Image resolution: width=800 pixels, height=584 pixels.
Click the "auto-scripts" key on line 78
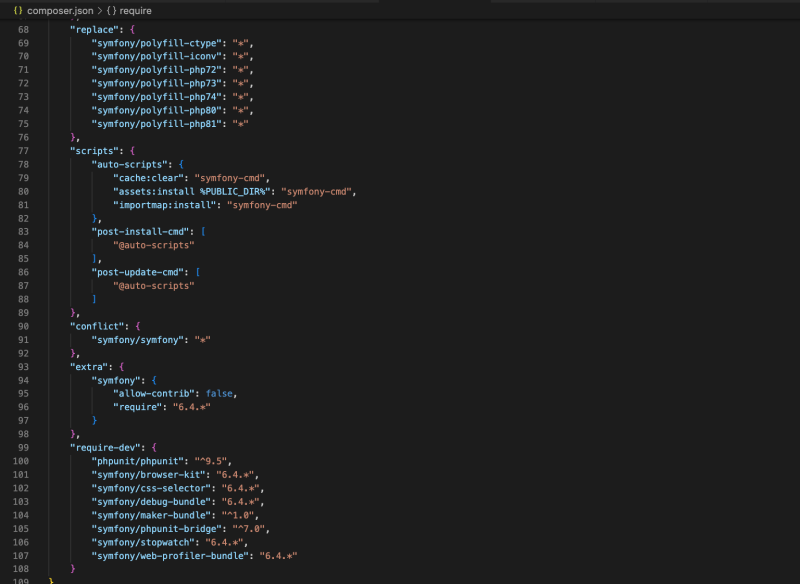point(130,165)
